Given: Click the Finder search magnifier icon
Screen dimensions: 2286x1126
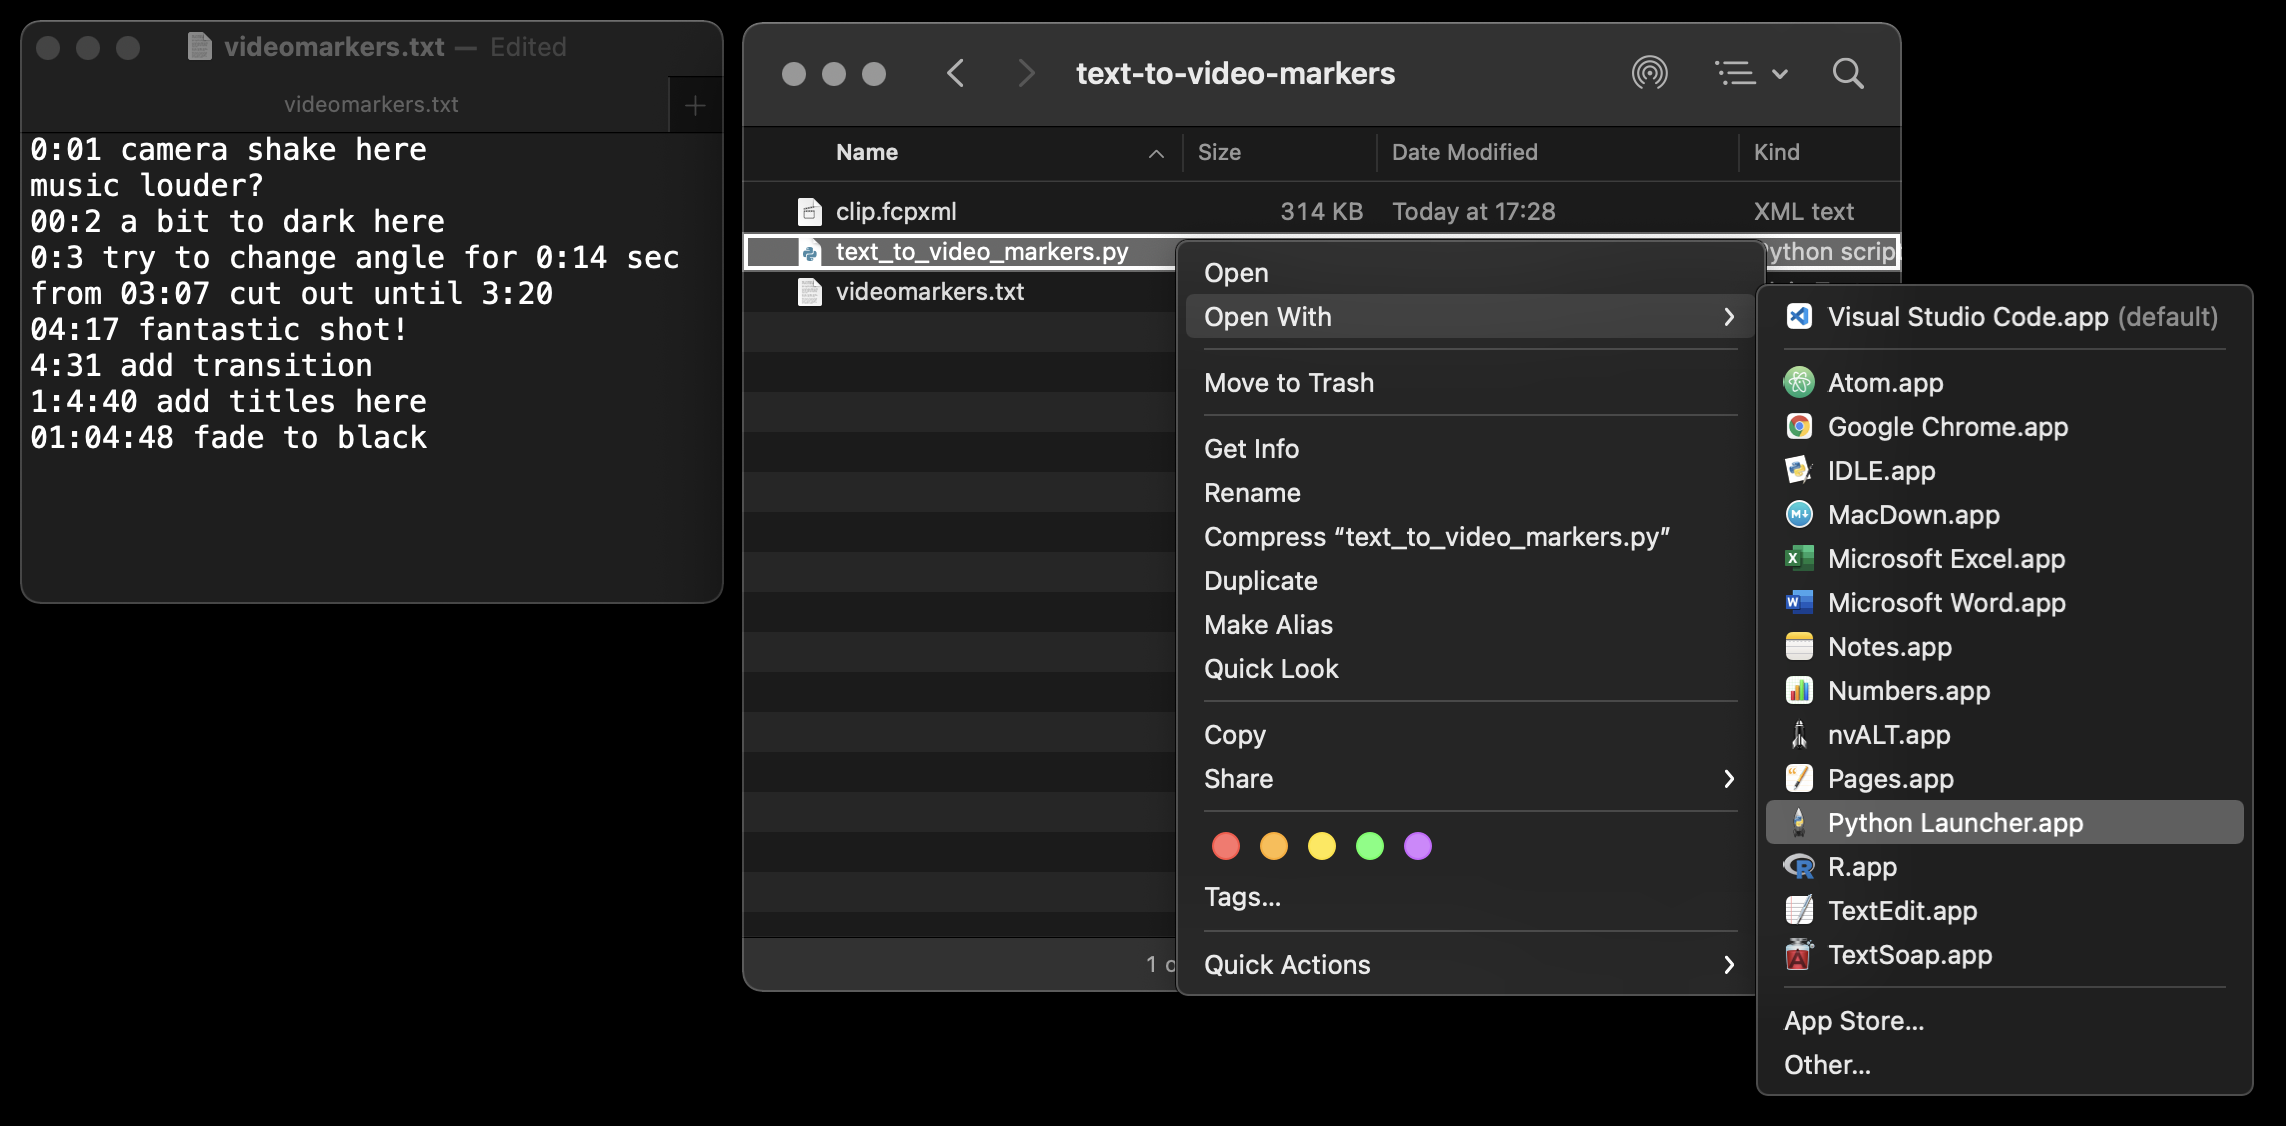Looking at the screenshot, I should (1847, 73).
